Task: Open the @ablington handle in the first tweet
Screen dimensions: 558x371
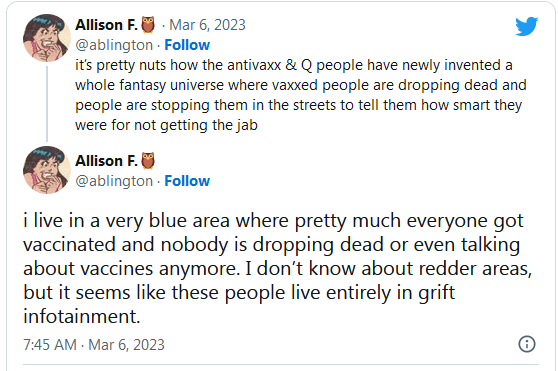Action: point(114,45)
